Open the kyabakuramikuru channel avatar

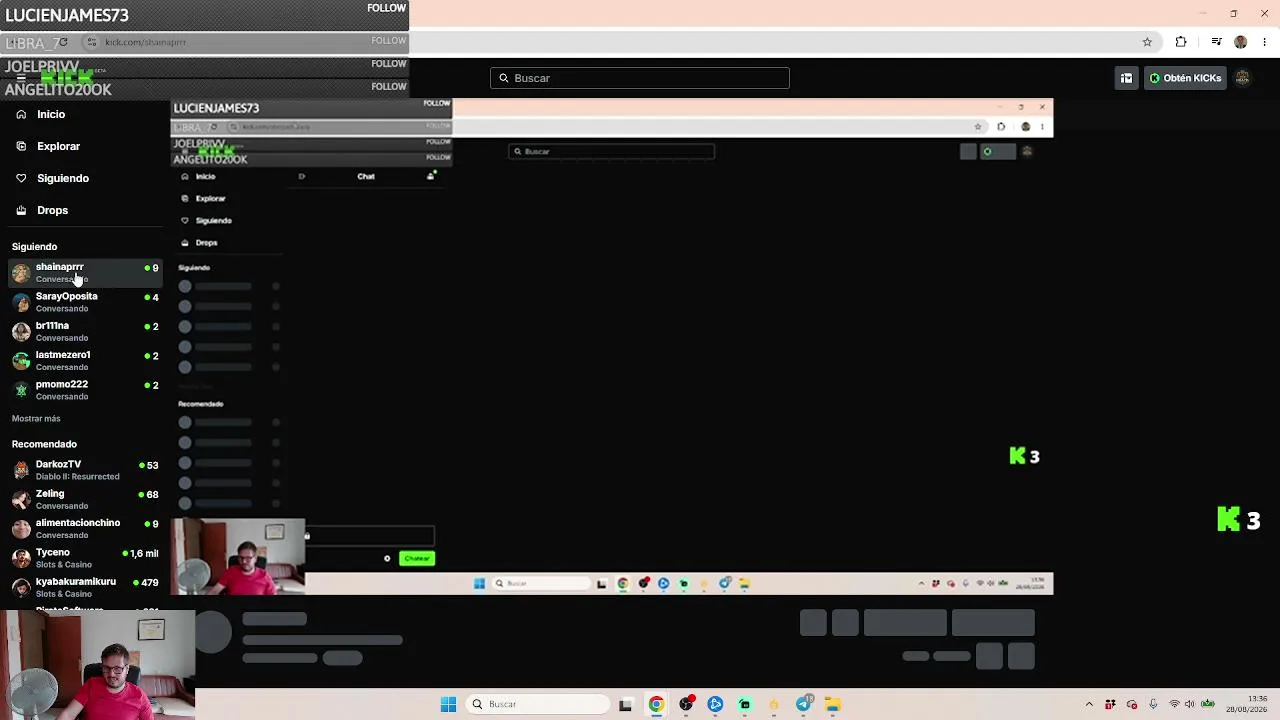21,587
